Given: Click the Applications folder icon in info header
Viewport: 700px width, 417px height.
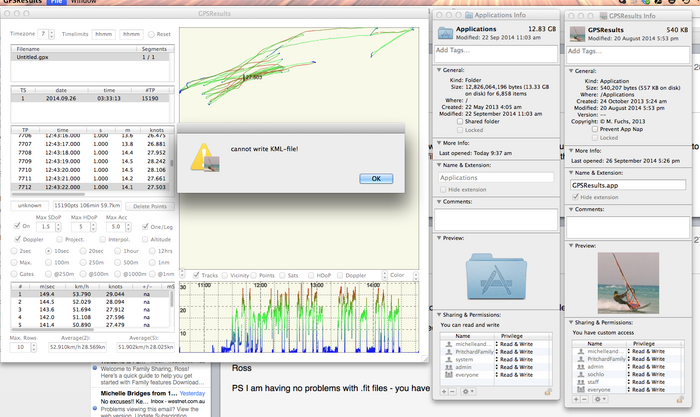Looking at the screenshot, I should coord(447,33).
